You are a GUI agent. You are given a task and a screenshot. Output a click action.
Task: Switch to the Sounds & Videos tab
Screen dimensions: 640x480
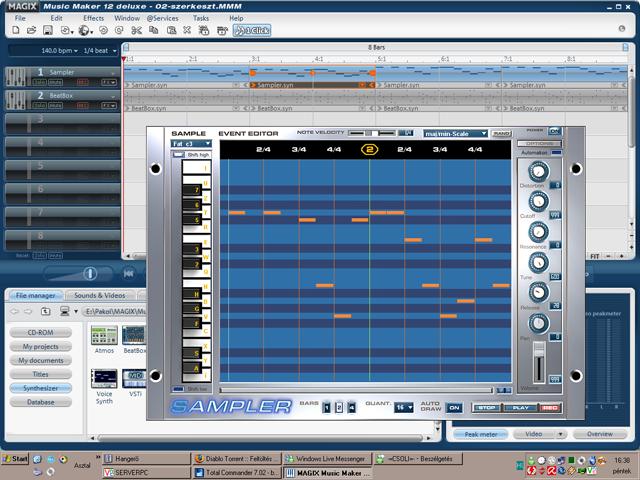click(100, 296)
